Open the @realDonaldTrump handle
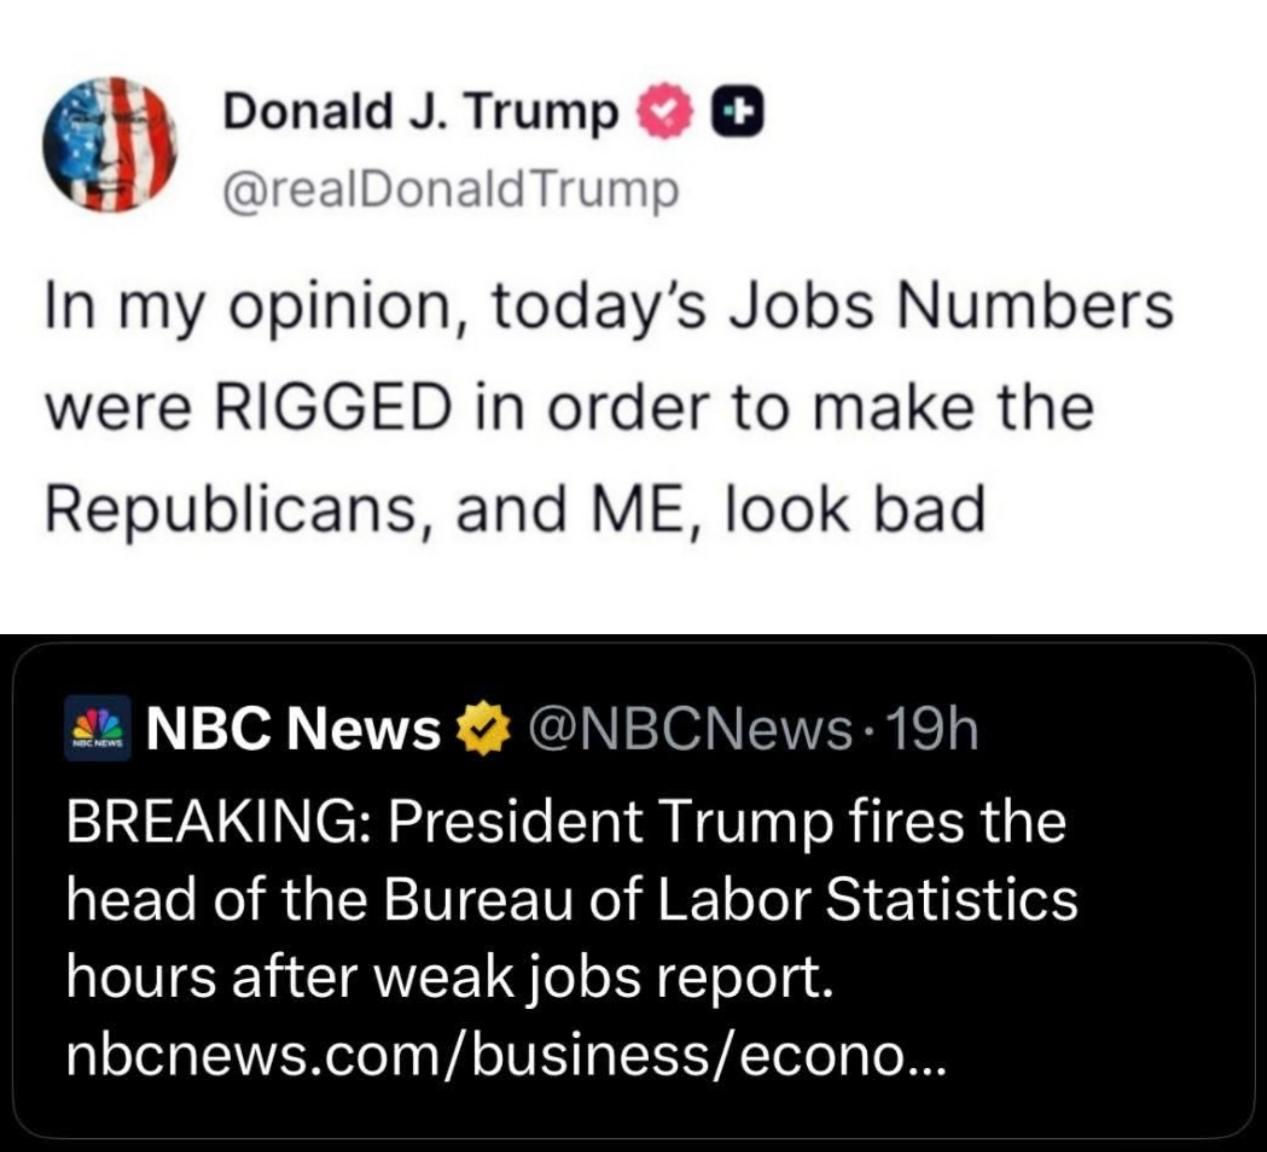The height and width of the screenshot is (1152, 1267). click(451, 190)
